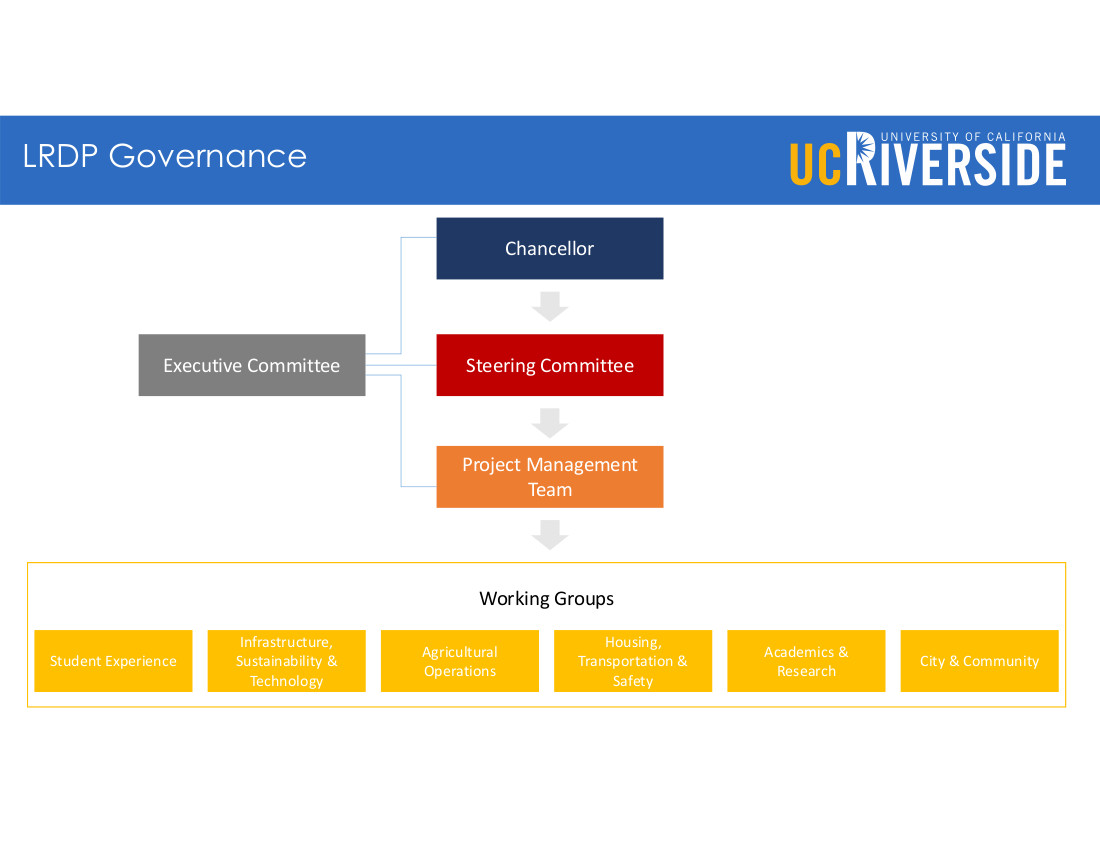Click the yellow UC letters in the logo
The image size is (1100, 850).
coord(816,164)
